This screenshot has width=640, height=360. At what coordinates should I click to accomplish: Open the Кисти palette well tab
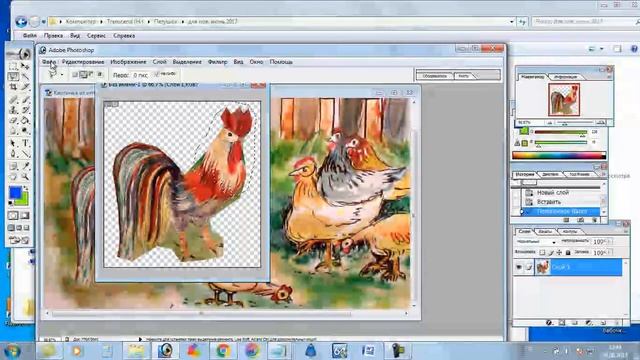(x=463, y=76)
